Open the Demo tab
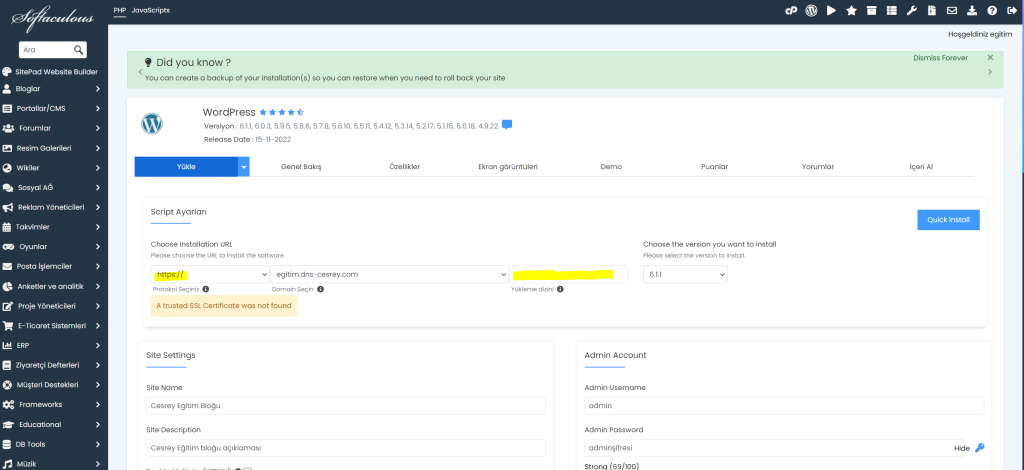 pos(611,167)
